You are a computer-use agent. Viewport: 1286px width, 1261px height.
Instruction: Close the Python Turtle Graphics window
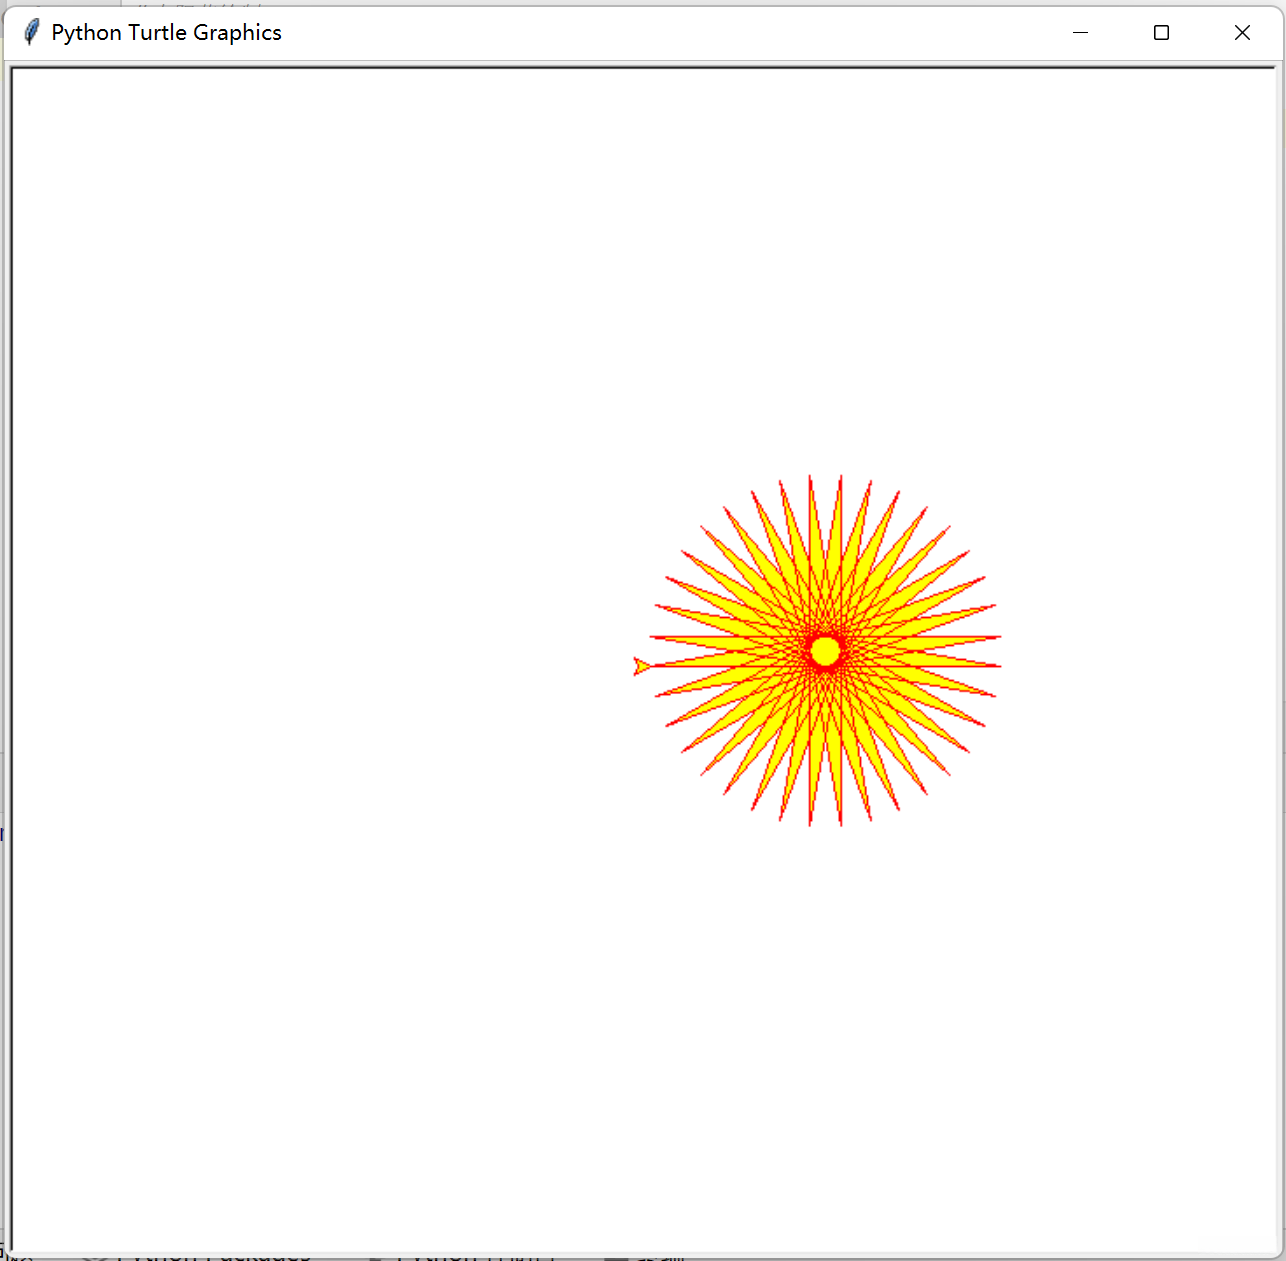[x=1242, y=33]
